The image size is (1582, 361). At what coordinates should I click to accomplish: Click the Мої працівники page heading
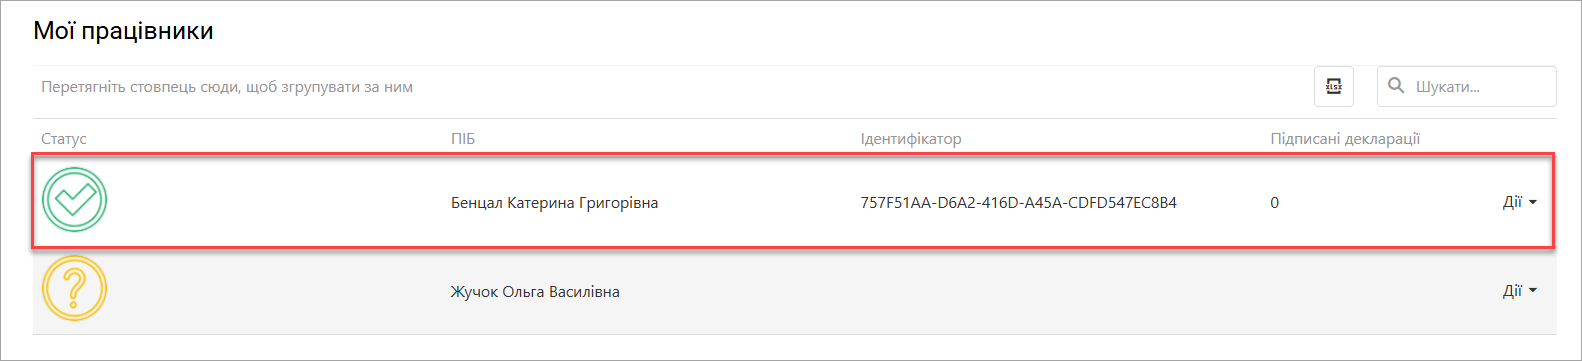pyautogui.click(x=123, y=31)
